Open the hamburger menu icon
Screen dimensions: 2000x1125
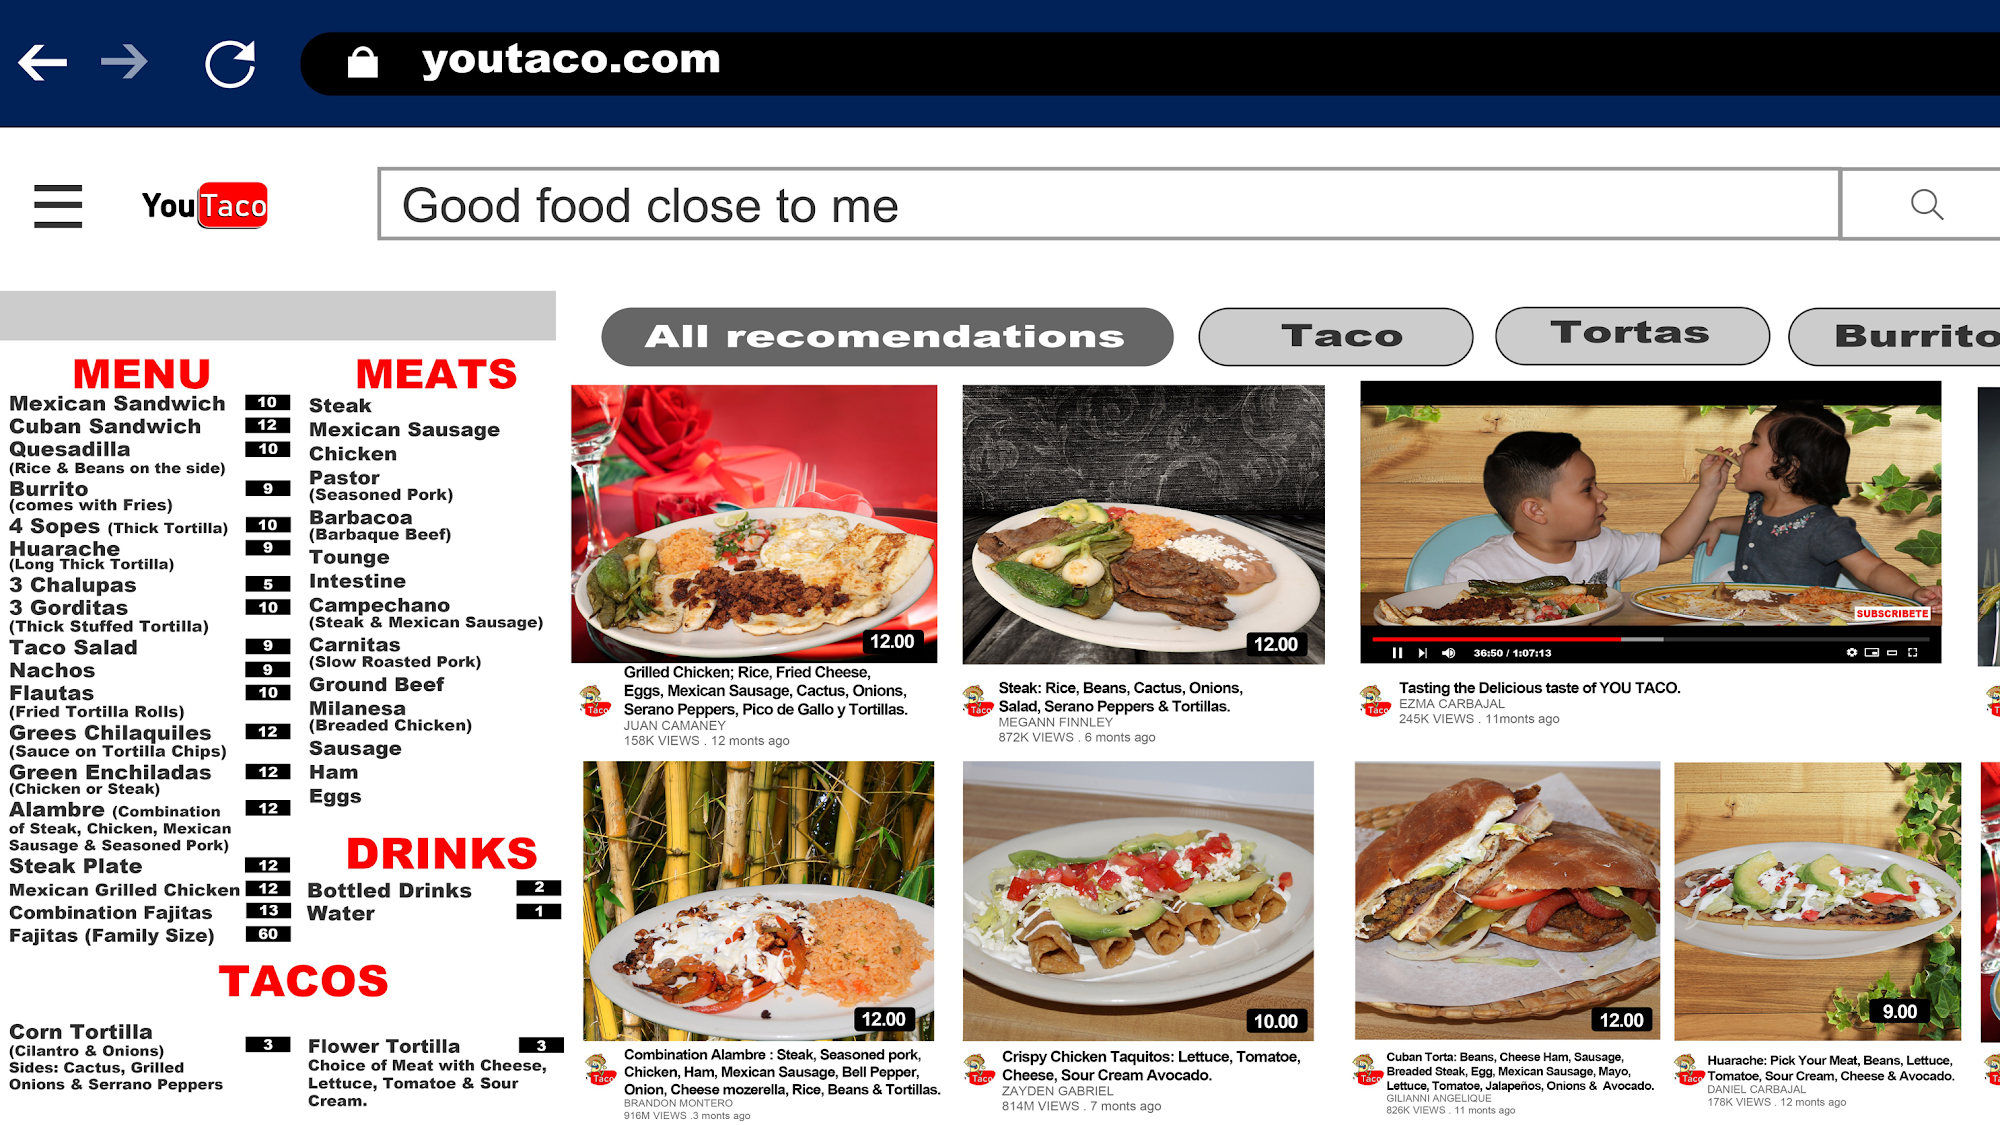58,206
